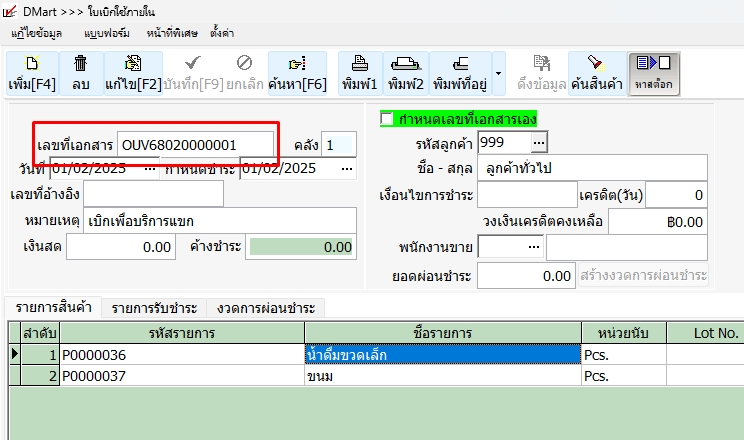Click the สร้างงวดการผ่อนชำระ button

point(643,275)
